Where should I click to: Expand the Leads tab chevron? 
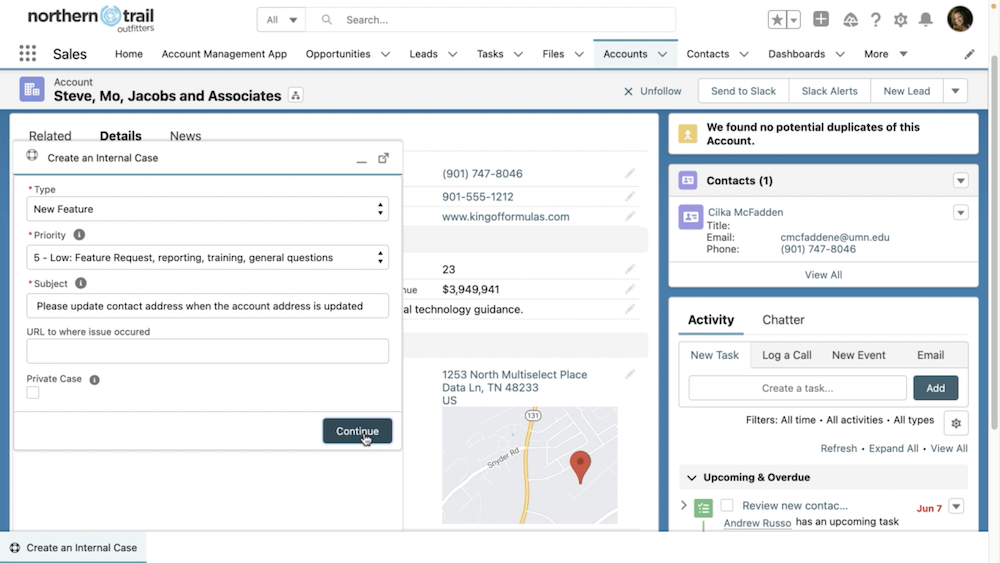pyautogui.click(x=452, y=54)
